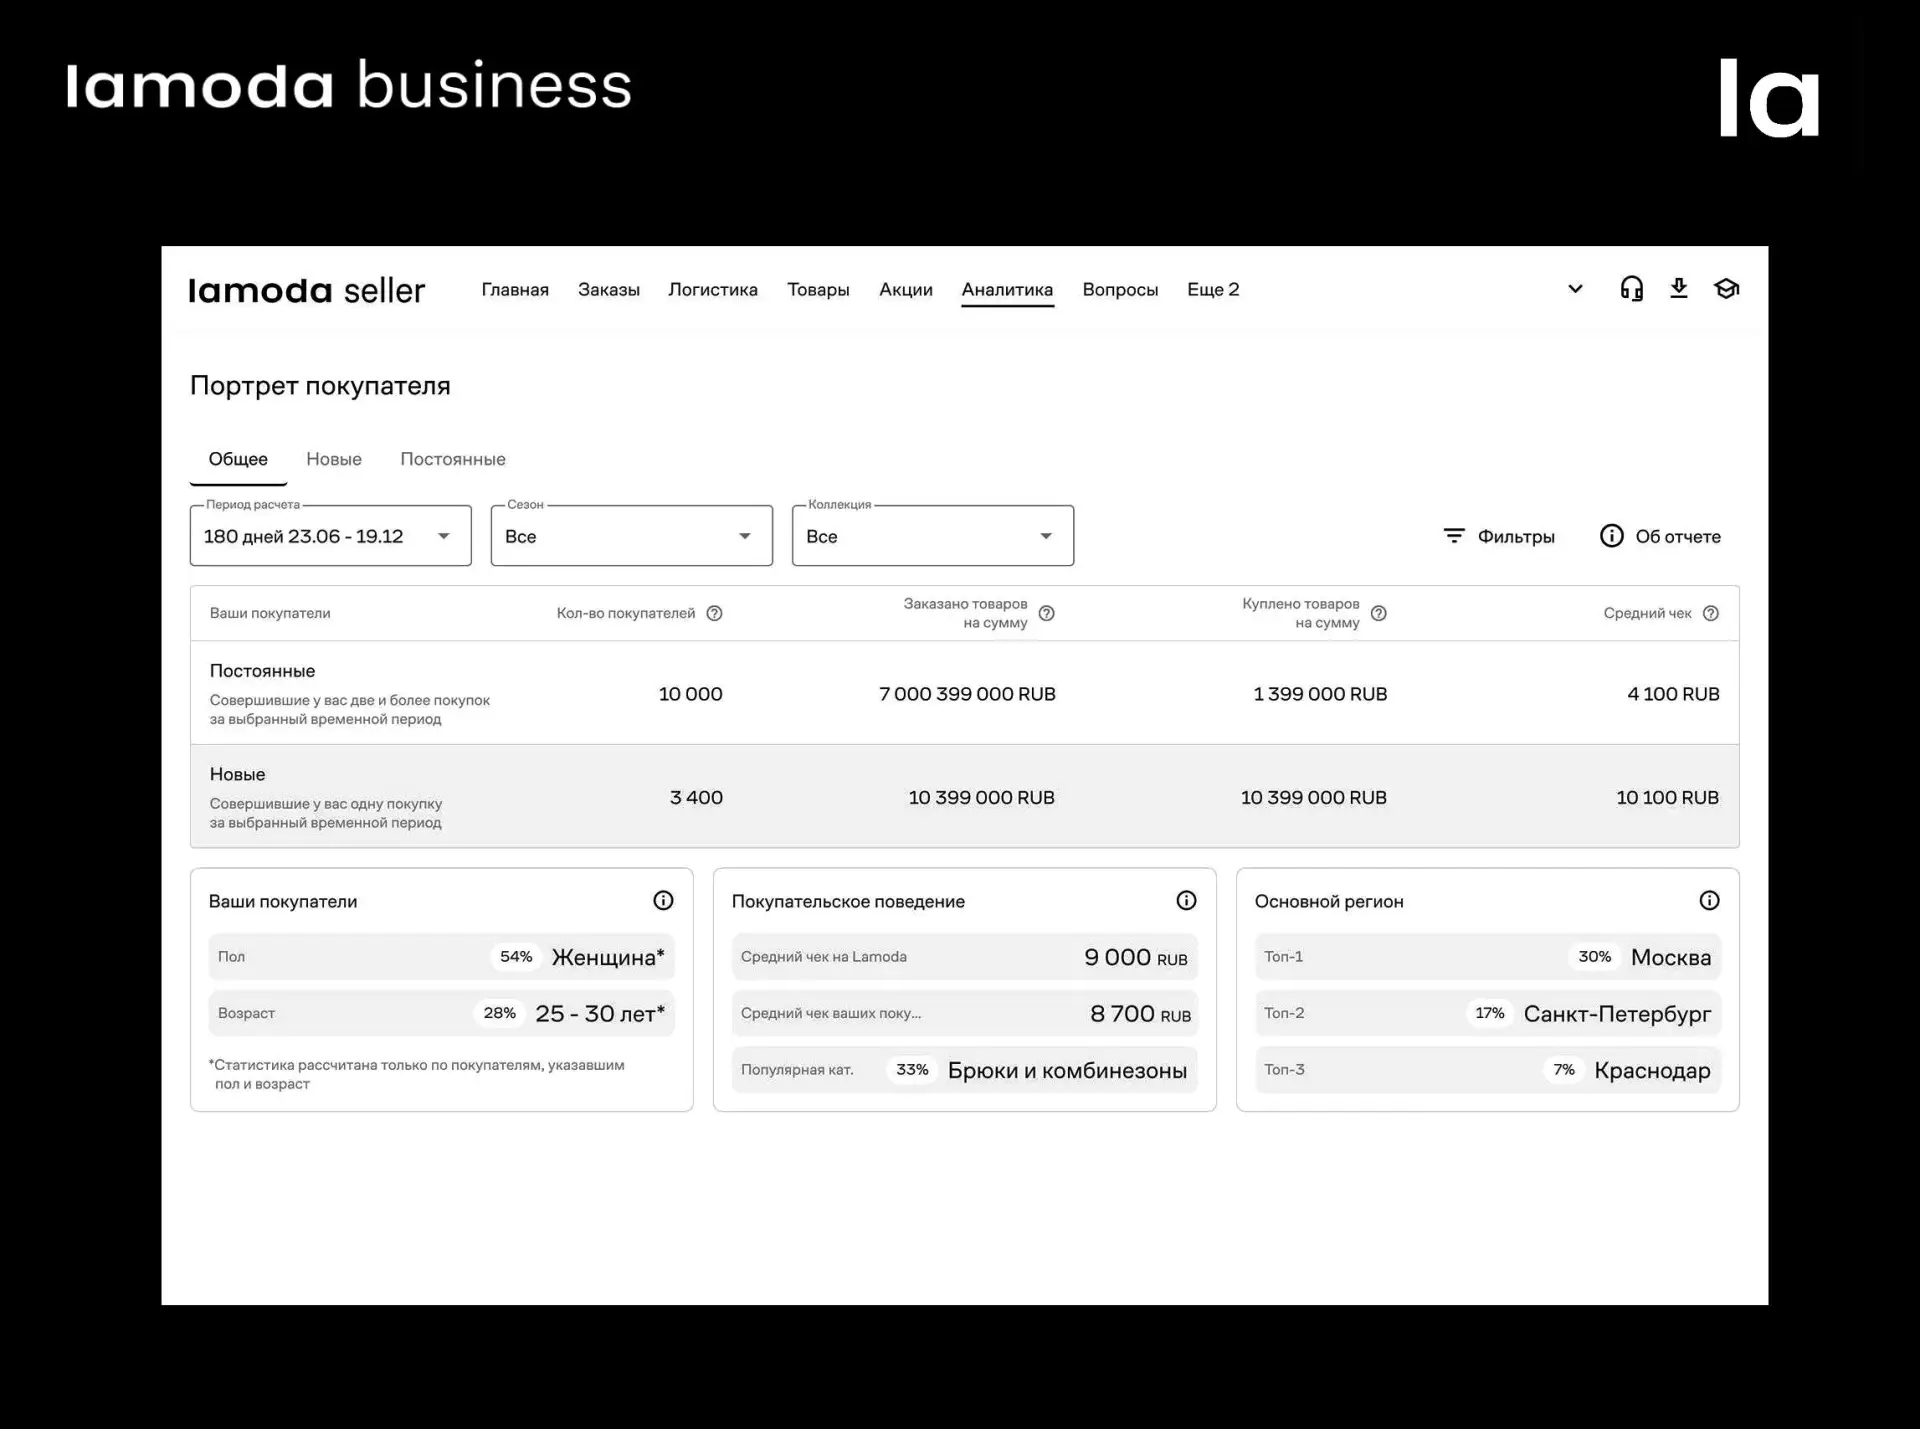Click the Женщина* gender row
This screenshot has width=1920, height=1429.
(x=441, y=957)
